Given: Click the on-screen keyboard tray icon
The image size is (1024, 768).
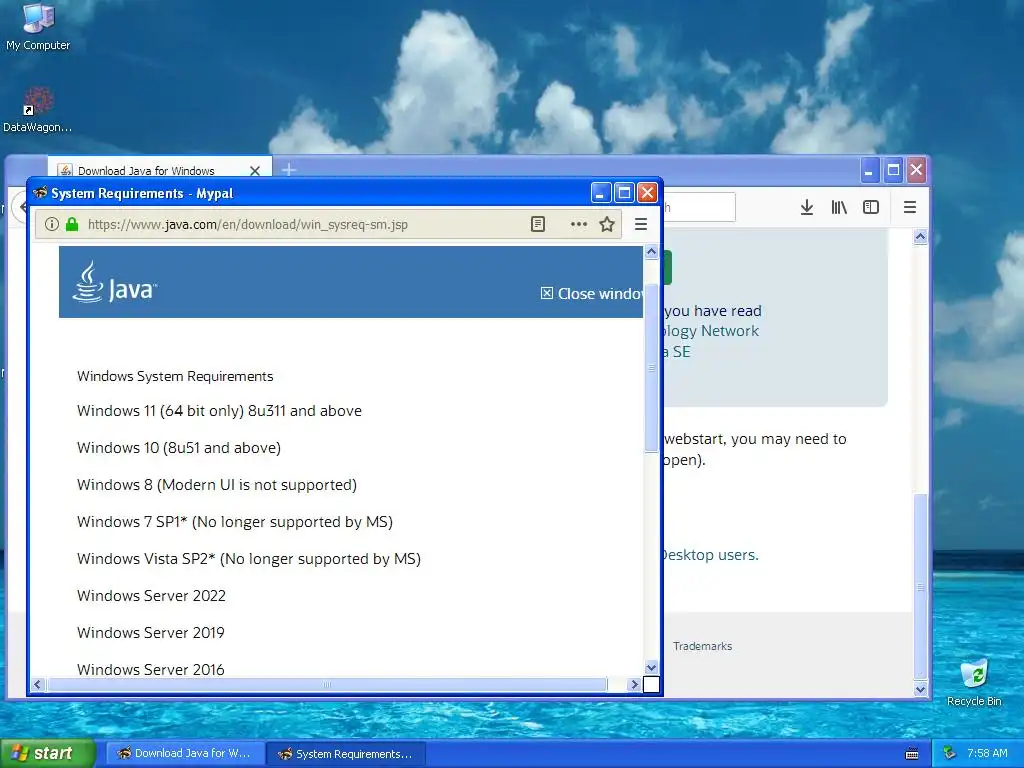Looking at the screenshot, I should [x=912, y=754].
